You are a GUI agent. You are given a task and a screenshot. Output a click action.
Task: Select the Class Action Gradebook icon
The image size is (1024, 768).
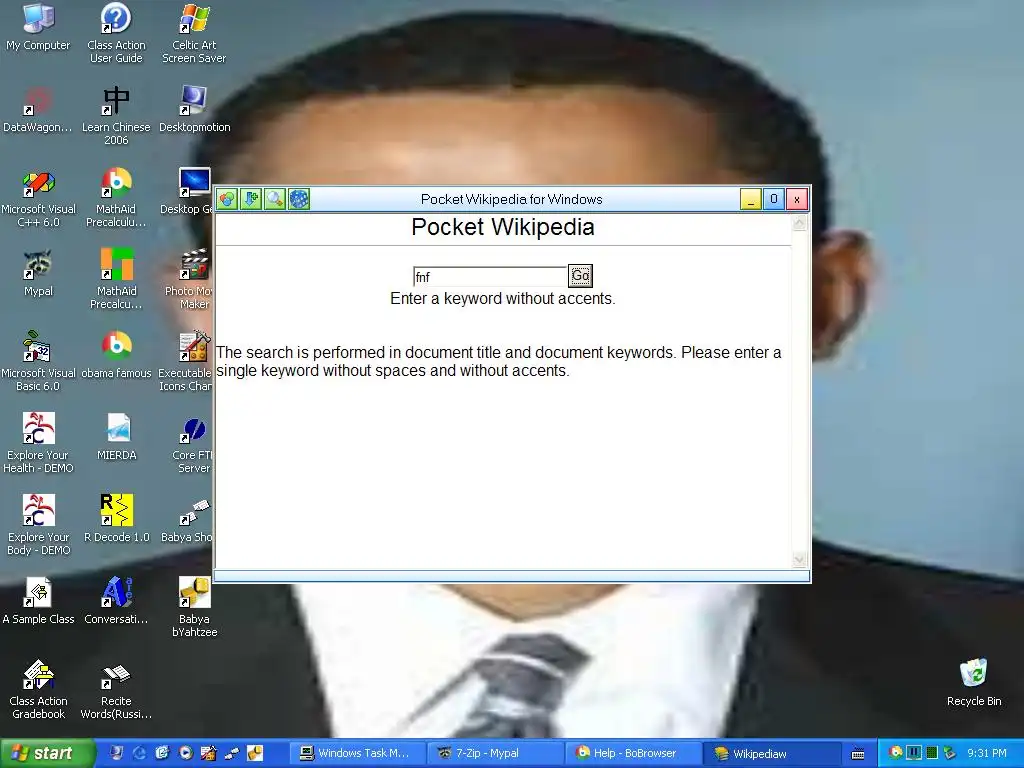click(x=38, y=690)
